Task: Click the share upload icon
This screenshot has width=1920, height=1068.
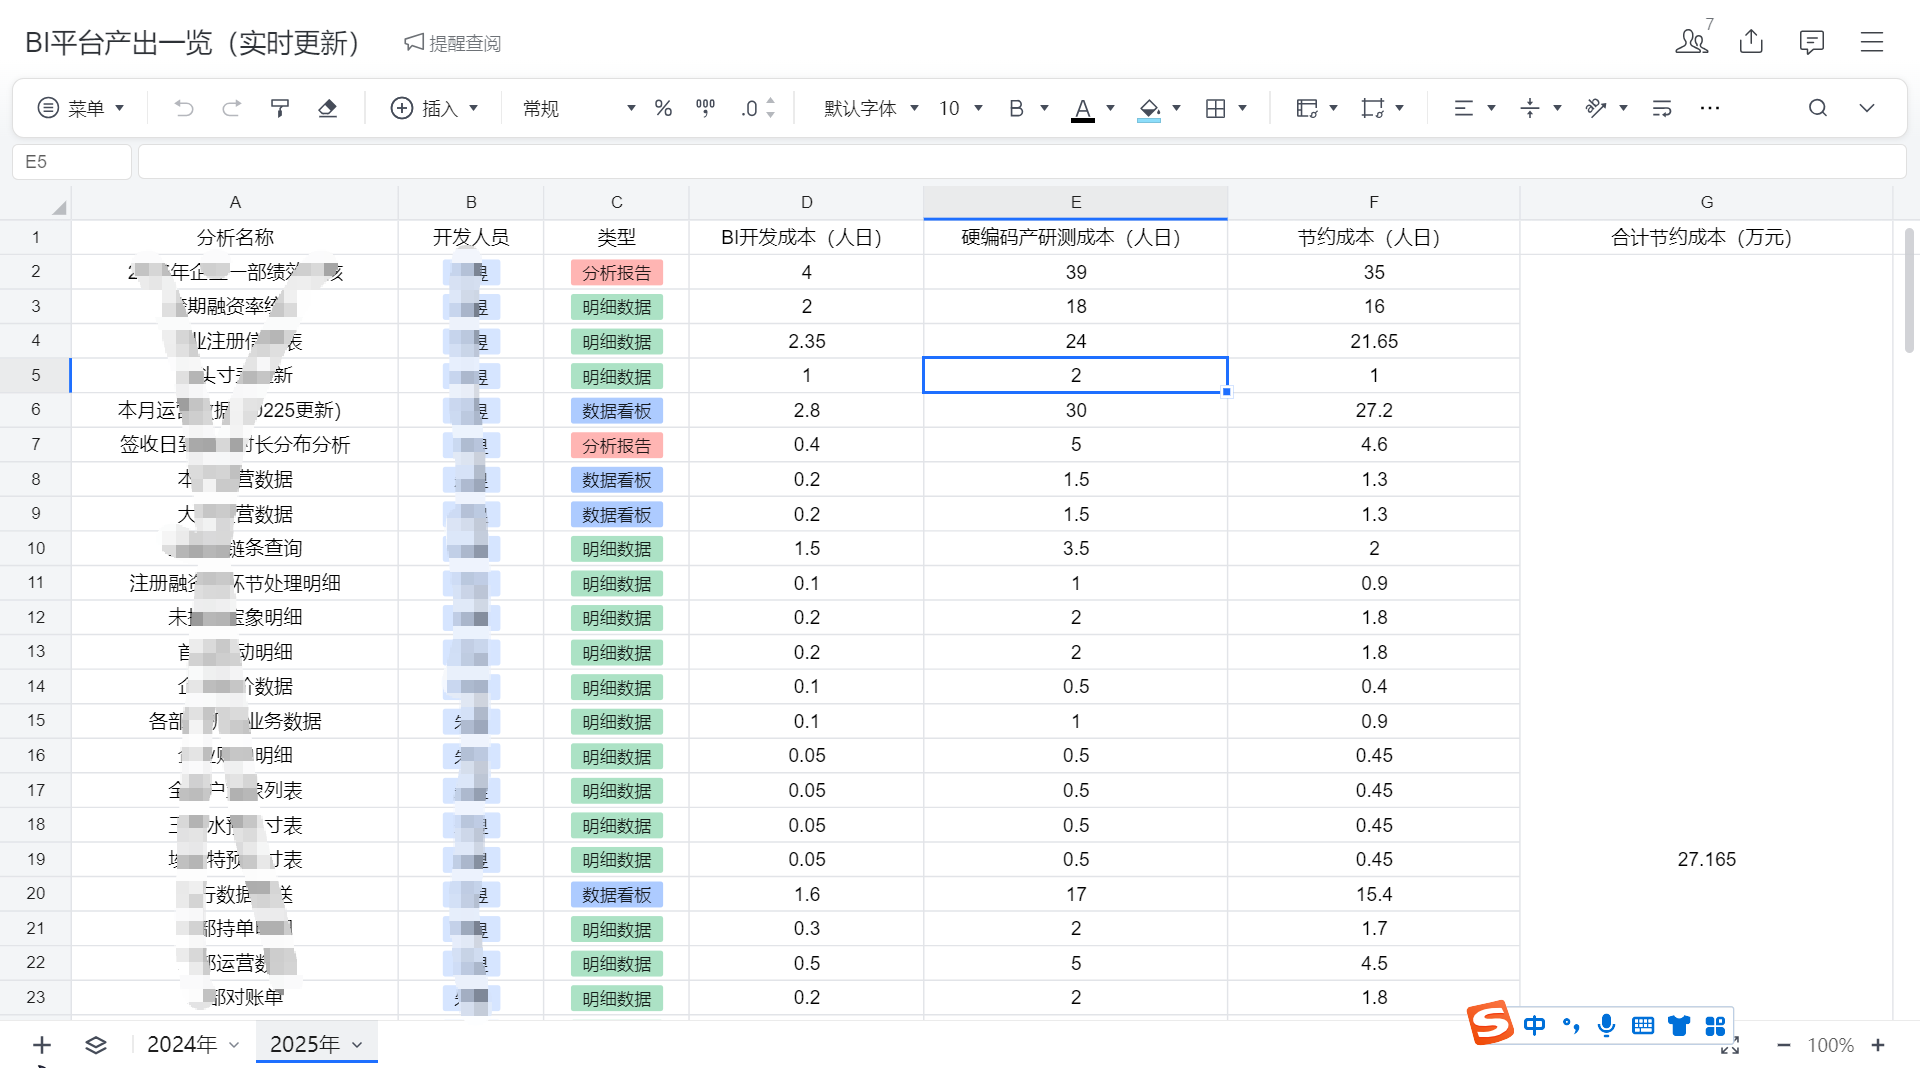Action: pos(1751,42)
